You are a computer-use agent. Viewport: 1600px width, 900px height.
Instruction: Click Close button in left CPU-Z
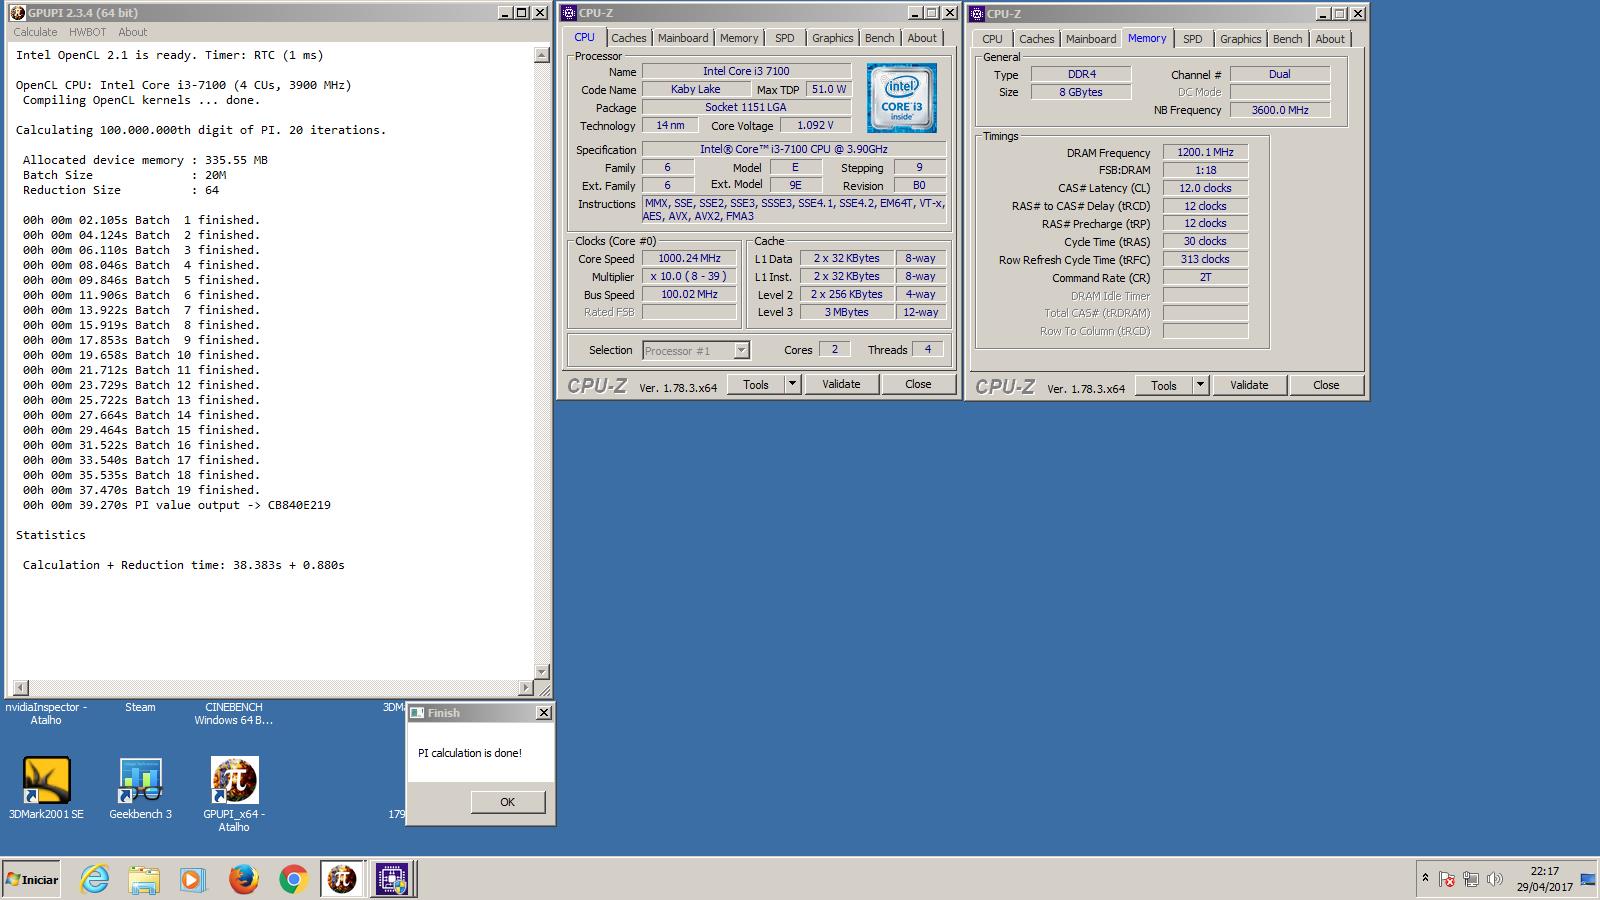click(x=918, y=384)
